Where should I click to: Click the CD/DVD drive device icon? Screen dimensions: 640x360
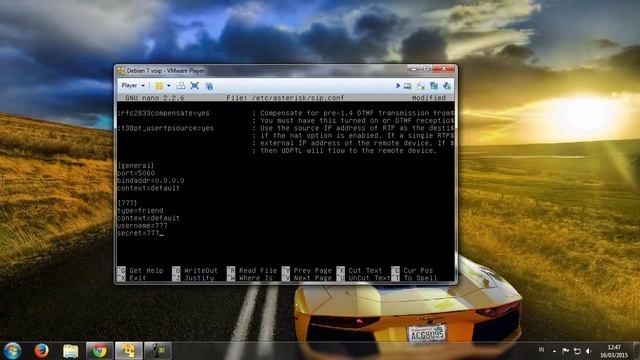click(x=421, y=86)
